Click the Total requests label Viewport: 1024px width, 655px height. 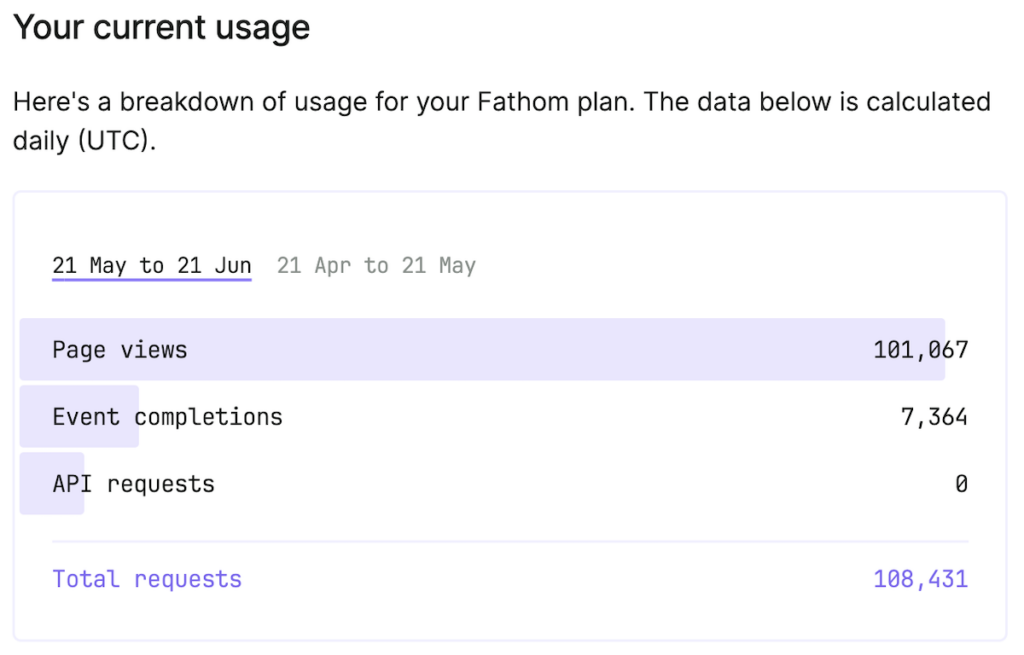tap(147, 579)
